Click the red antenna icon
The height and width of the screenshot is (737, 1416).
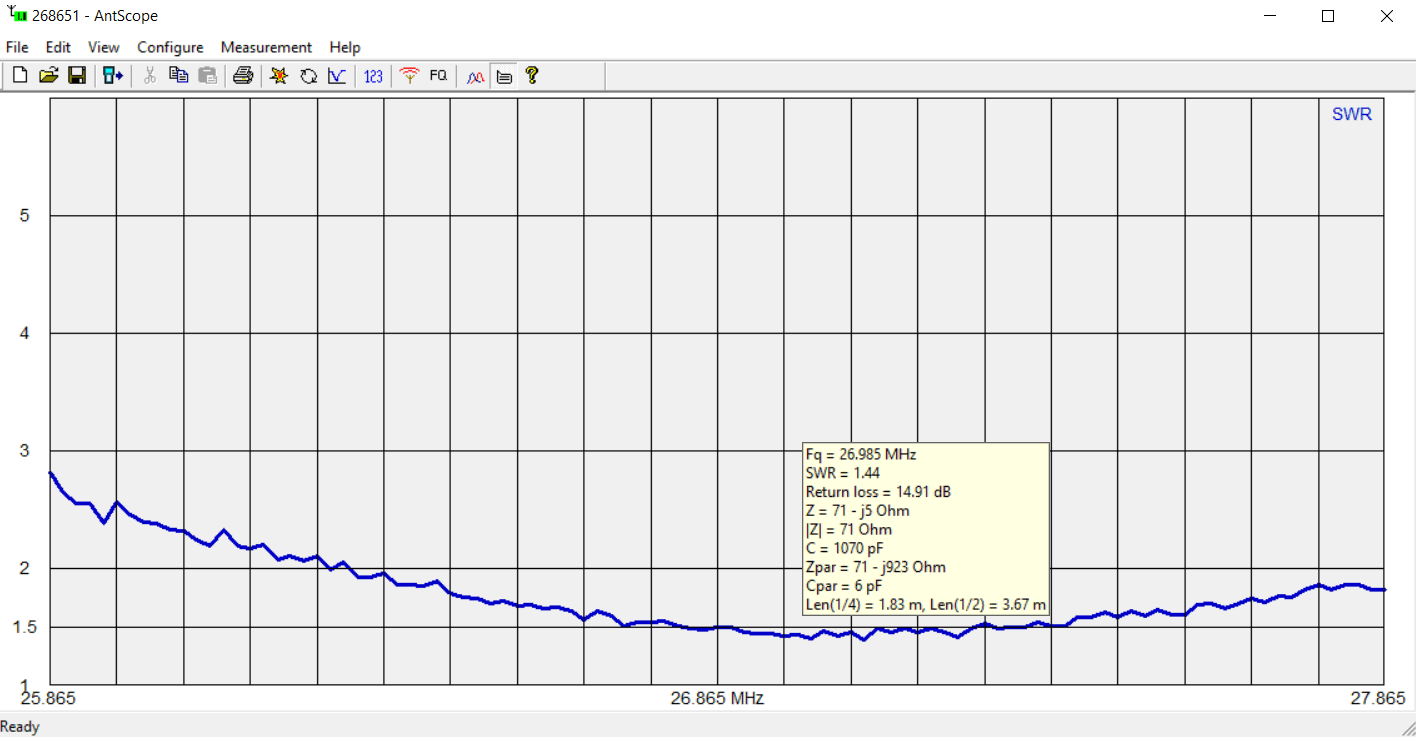pyautogui.click(x=409, y=76)
